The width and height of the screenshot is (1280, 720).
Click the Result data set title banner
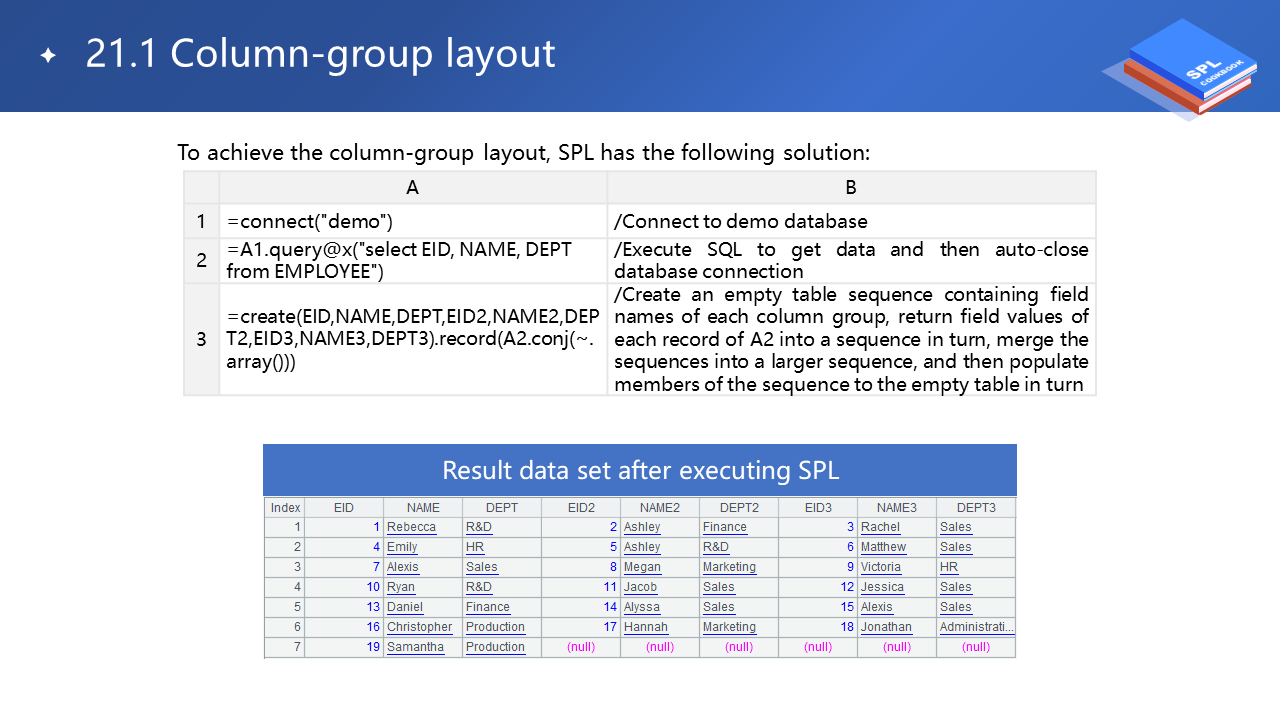tap(640, 470)
